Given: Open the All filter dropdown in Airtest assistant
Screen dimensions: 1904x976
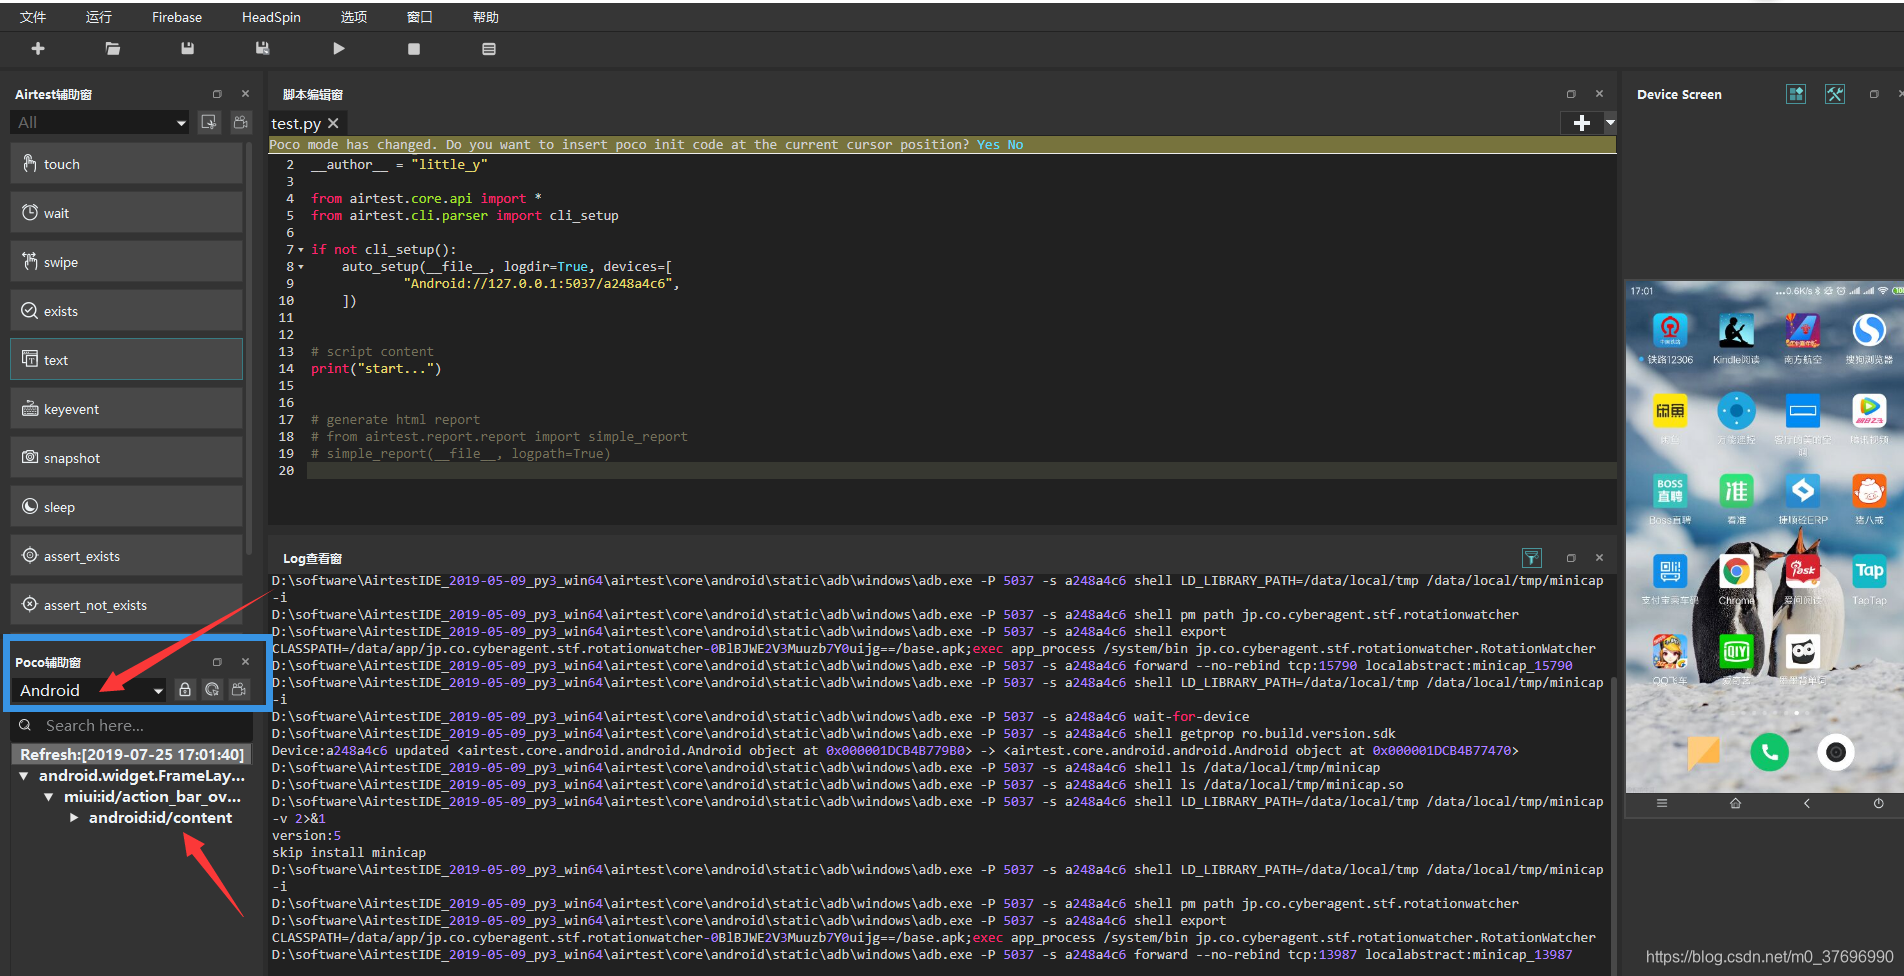Looking at the screenshot, I should 100,122.
